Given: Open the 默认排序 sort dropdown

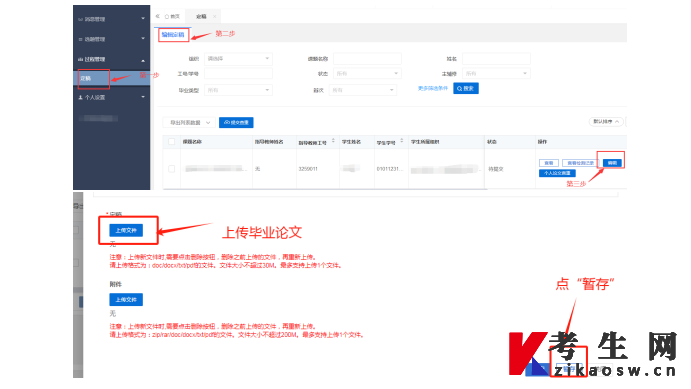Looking at the screenshot, I should click(606, 122).
